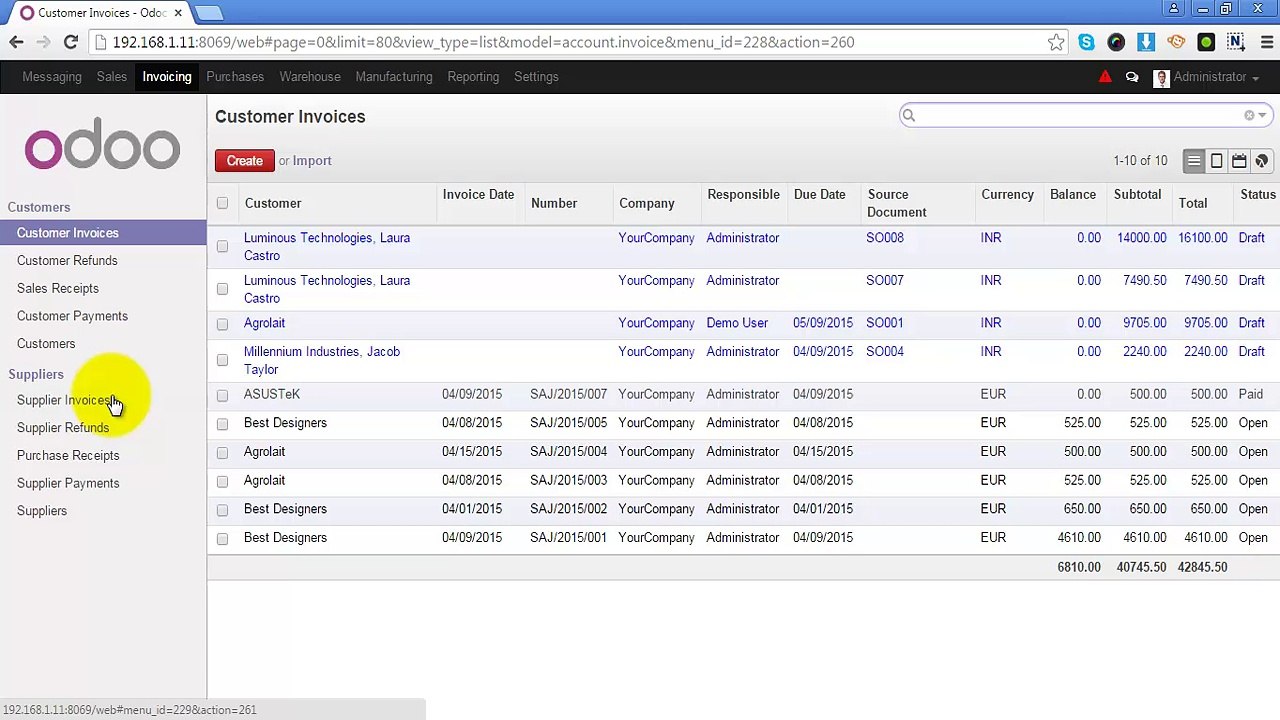Screen dimensions: 1280x720
Task: Open the Reporting menu
Action: click(x=473, y=77)
